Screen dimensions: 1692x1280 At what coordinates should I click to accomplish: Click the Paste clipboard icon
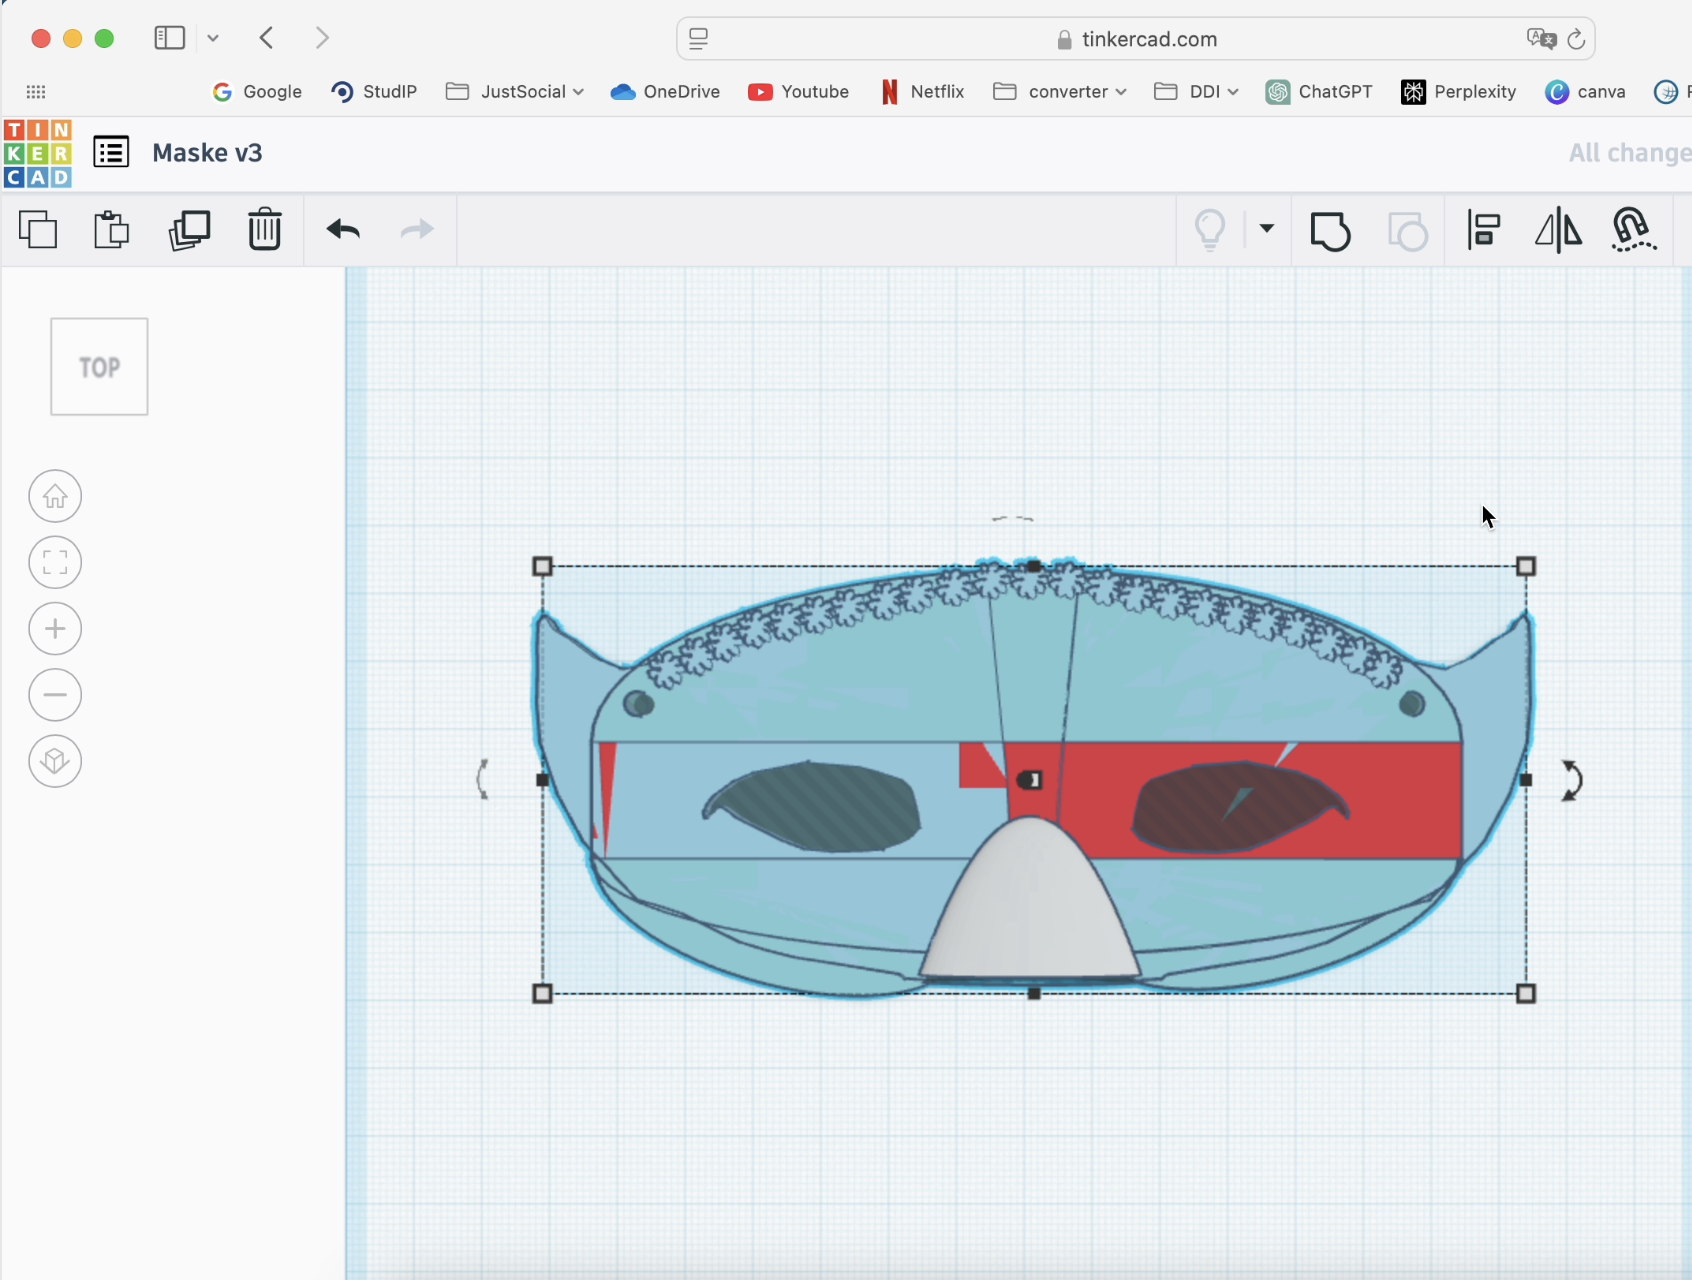111,230
